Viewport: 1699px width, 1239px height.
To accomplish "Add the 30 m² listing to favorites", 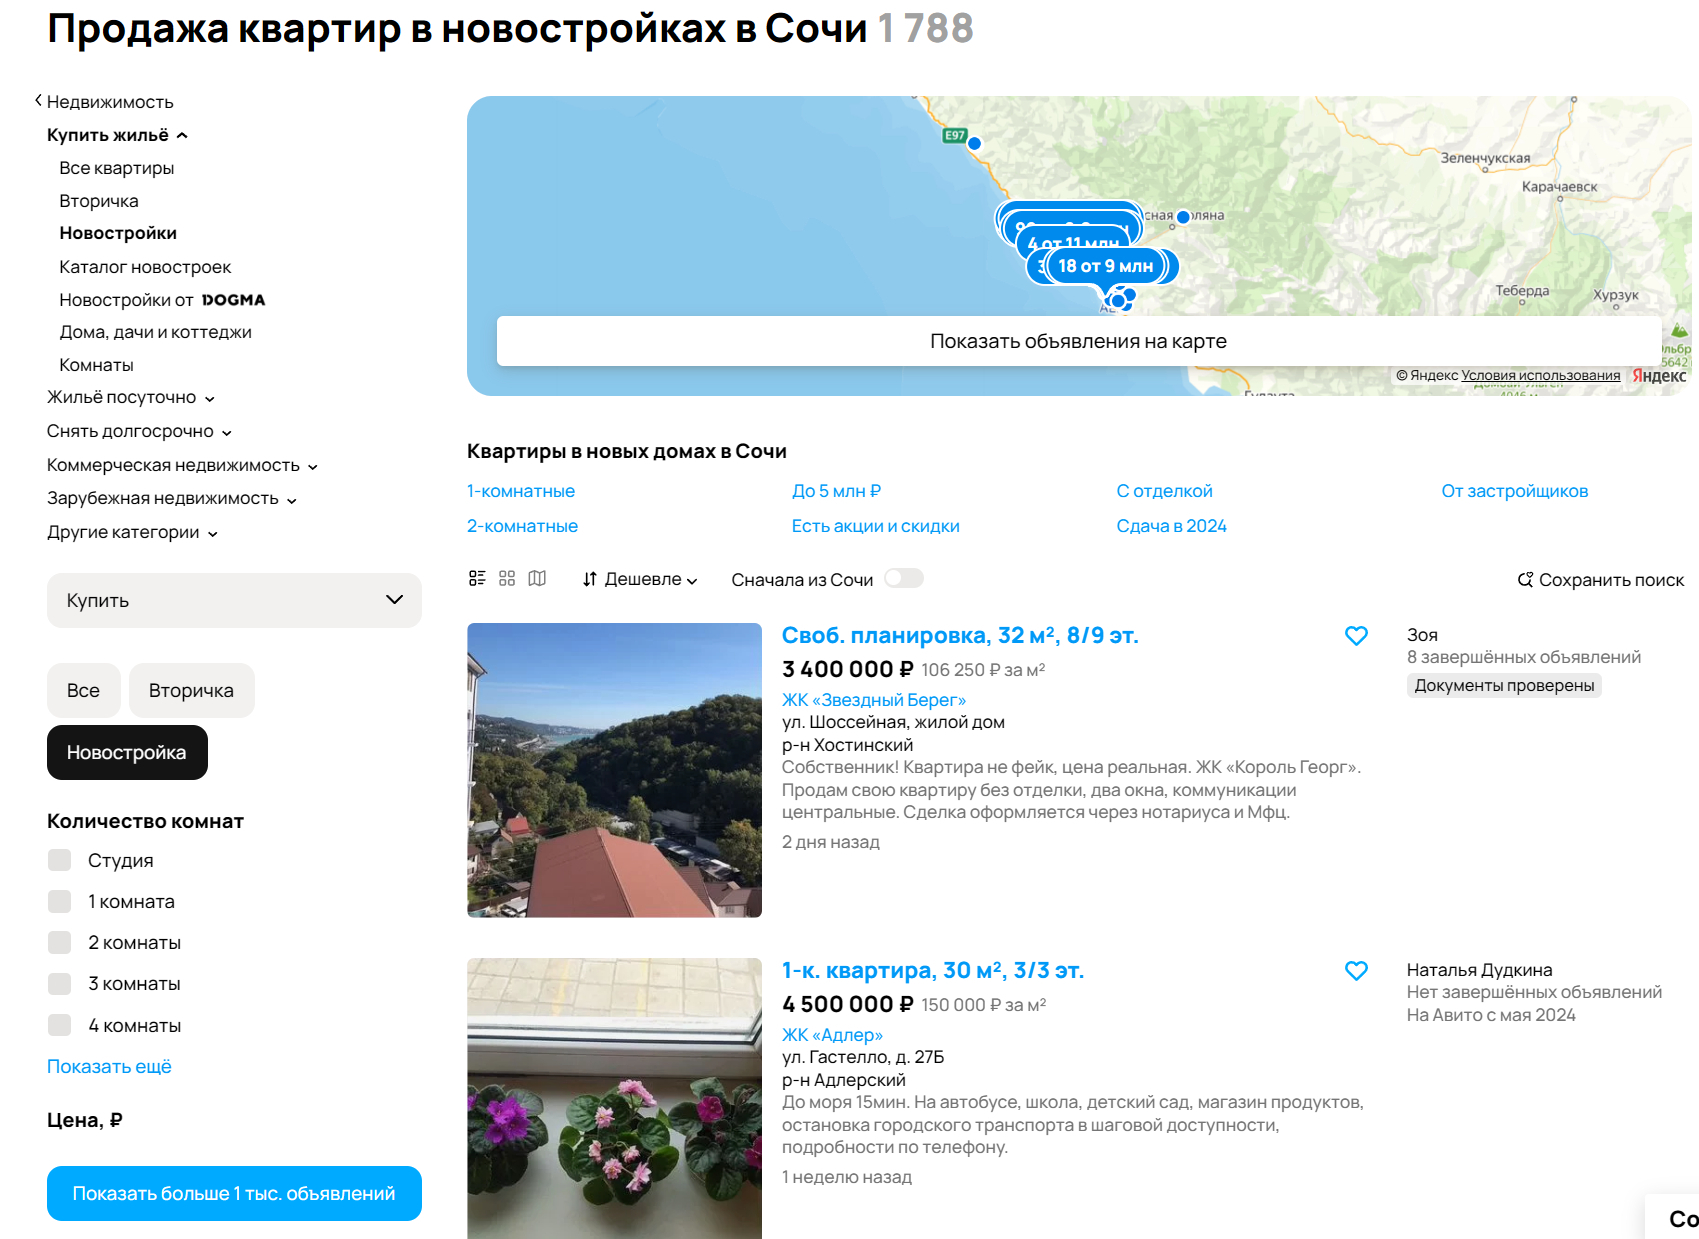I will tap(1356, 971).
